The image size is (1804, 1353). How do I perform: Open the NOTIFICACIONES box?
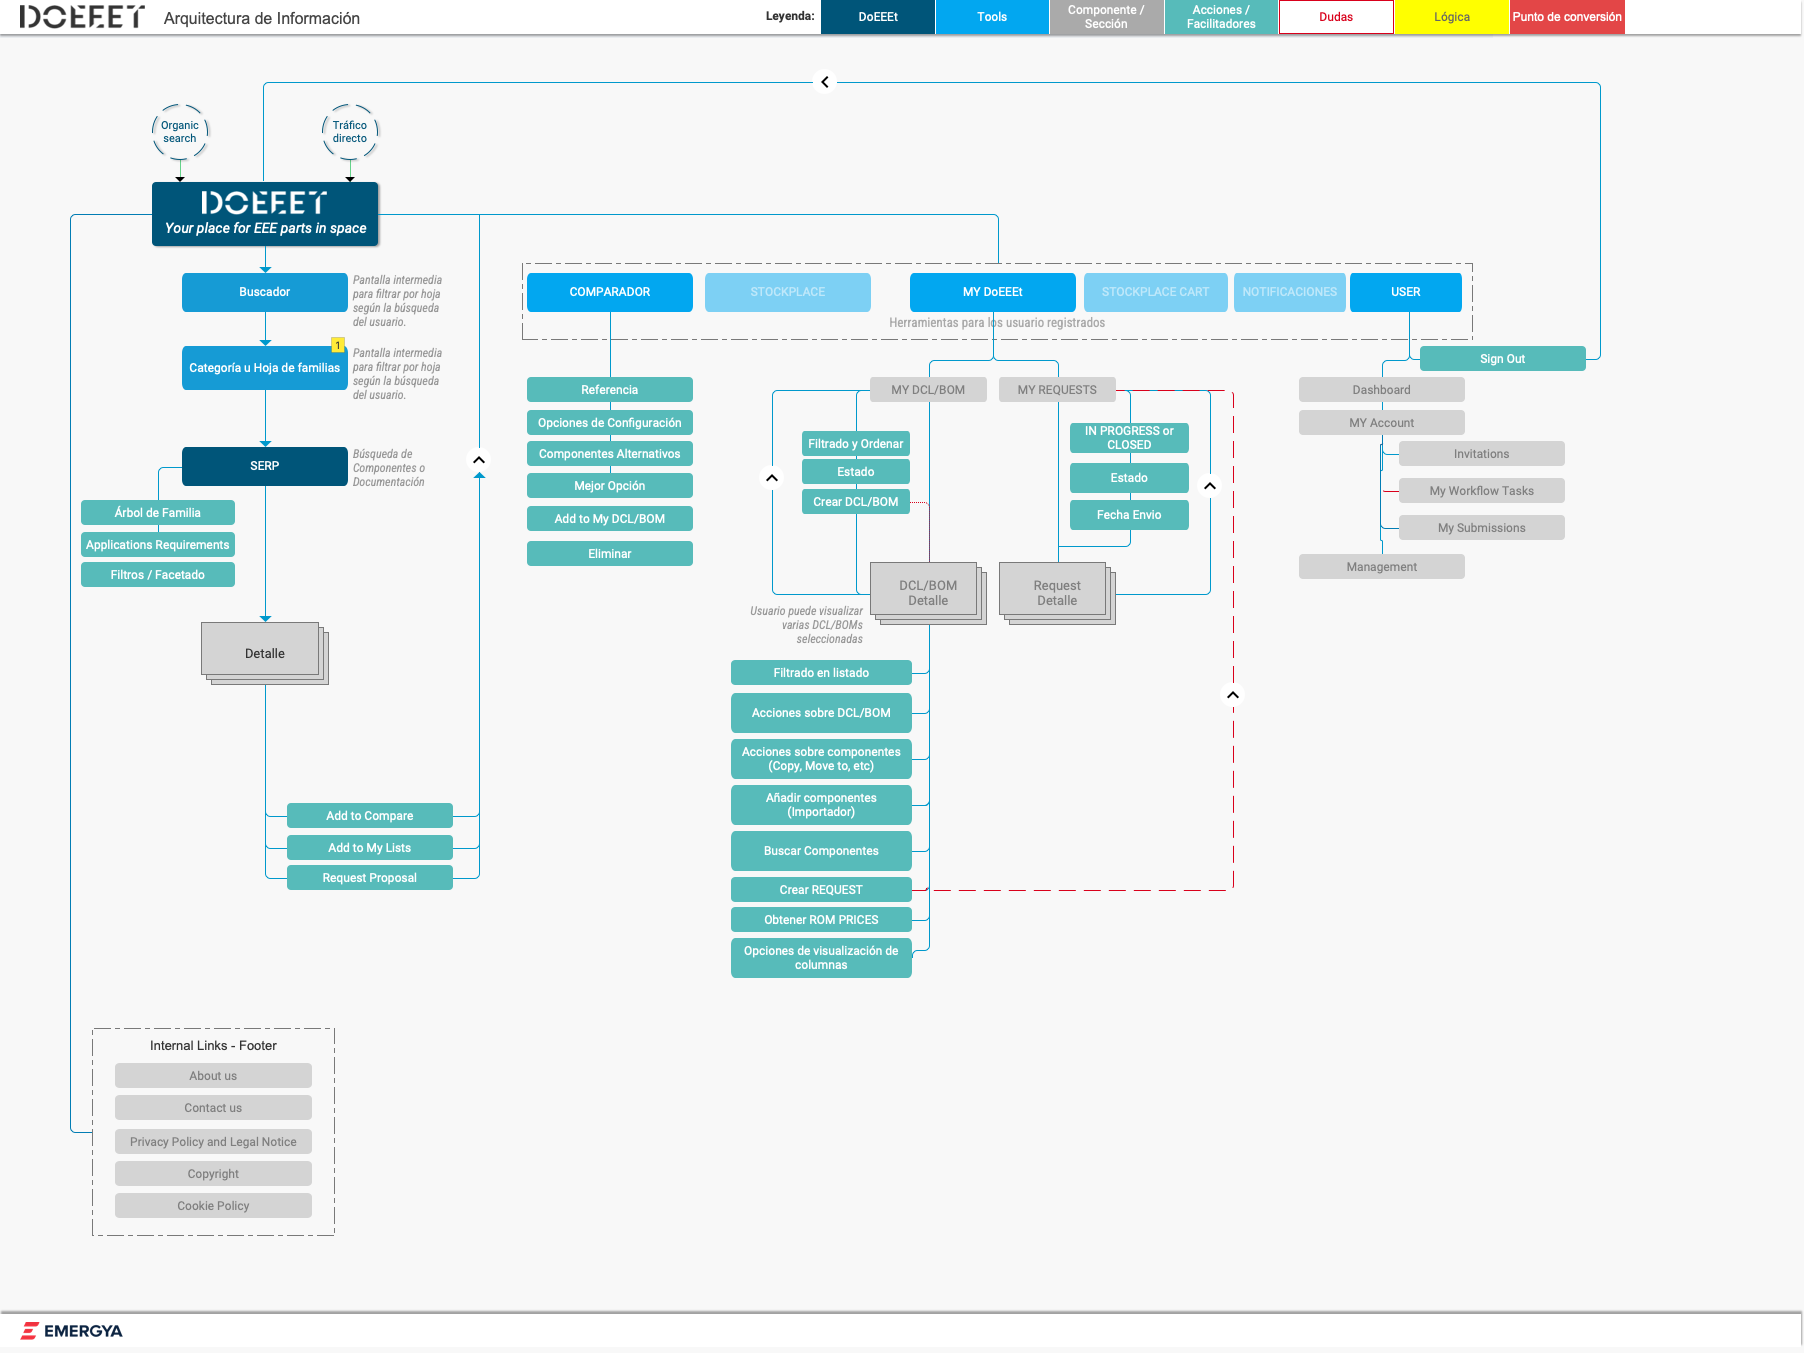point(1290,292)
